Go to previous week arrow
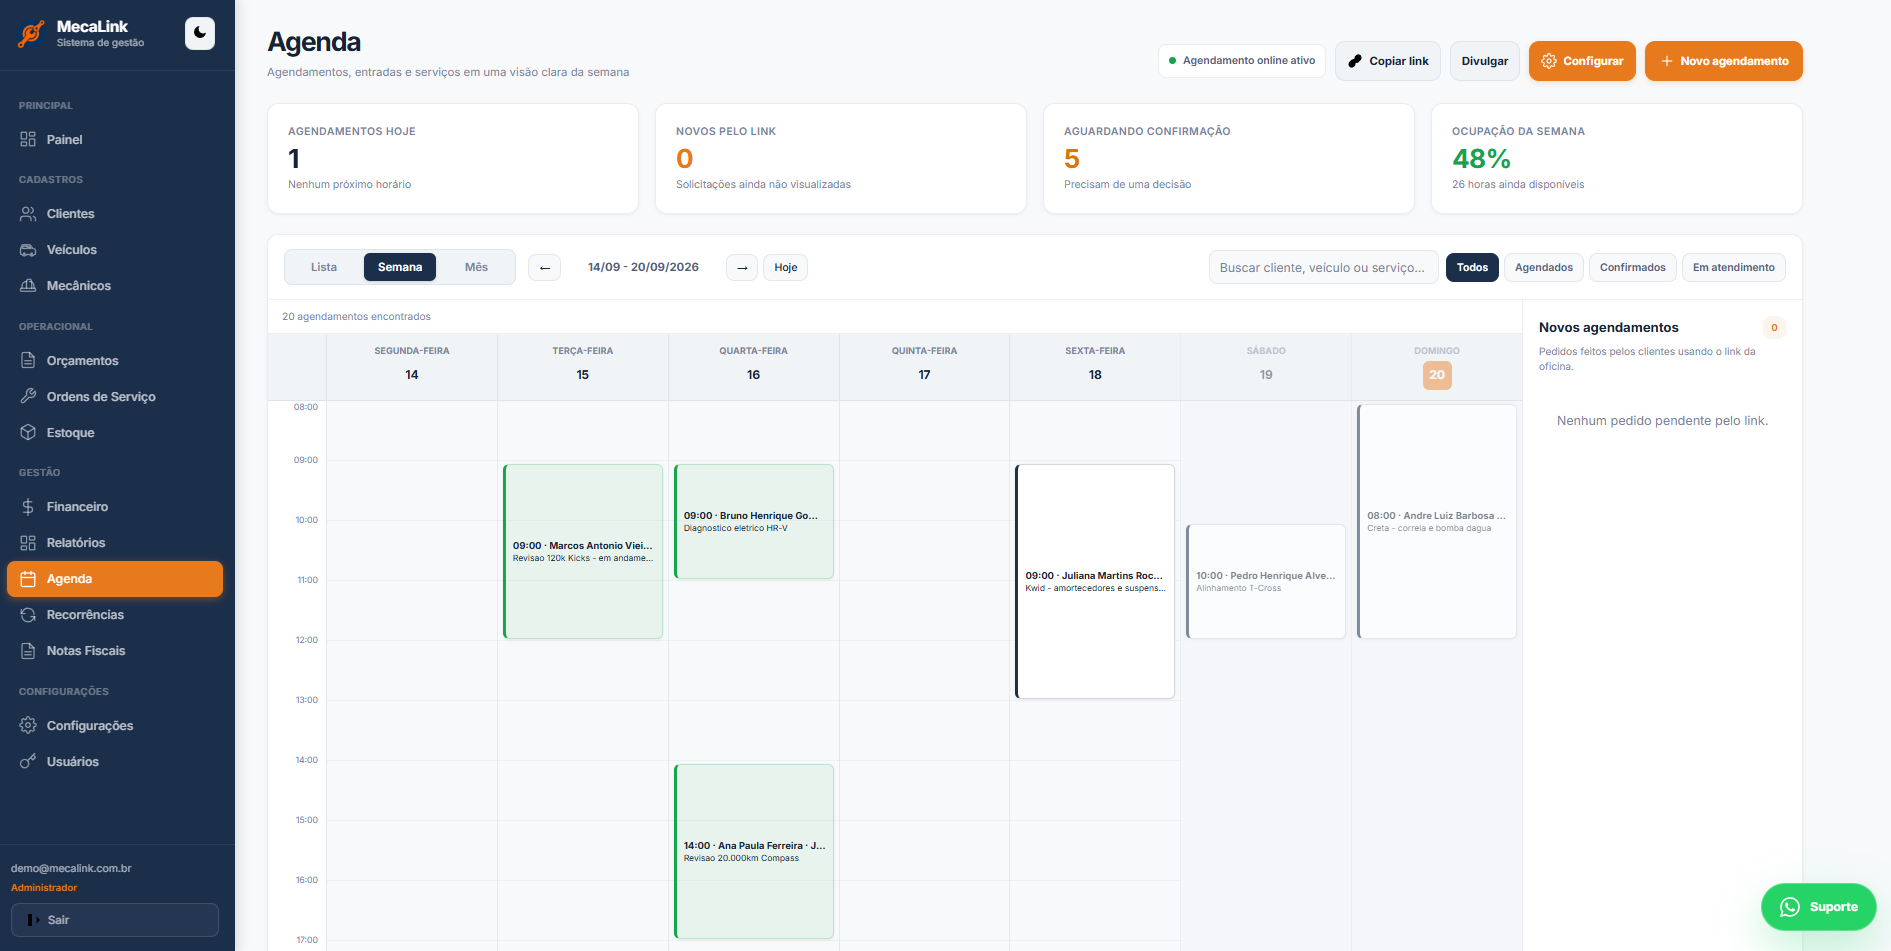 tap(544, 268)
